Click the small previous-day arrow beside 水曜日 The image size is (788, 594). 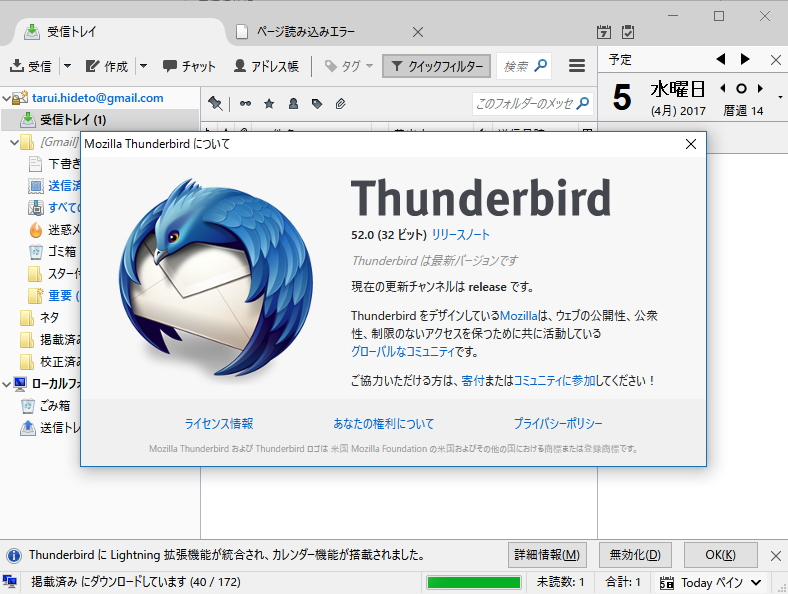723,88
